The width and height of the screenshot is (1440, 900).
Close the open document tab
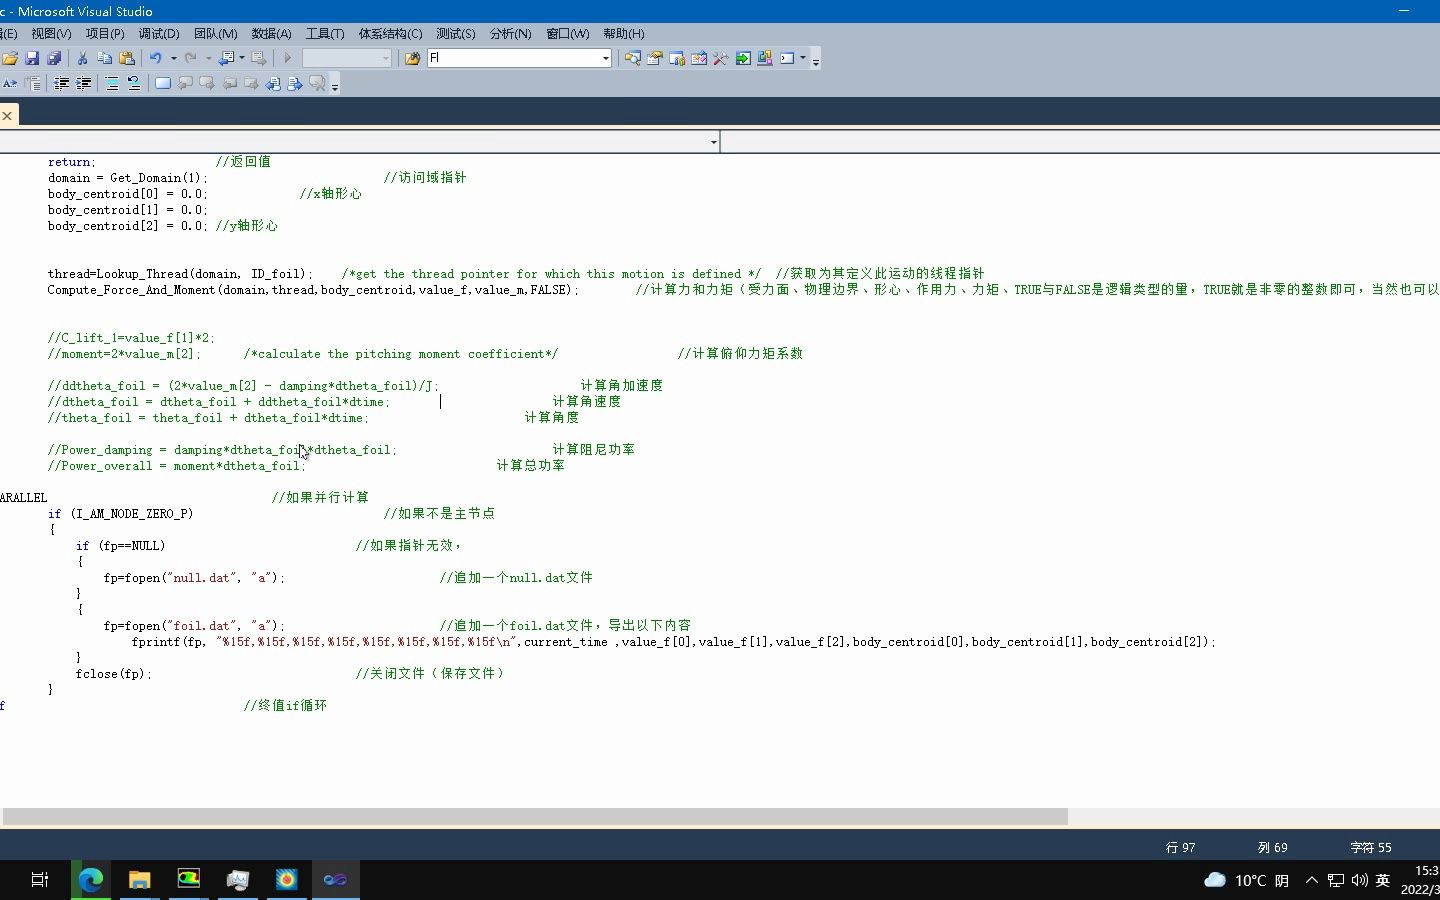(7, 116)
